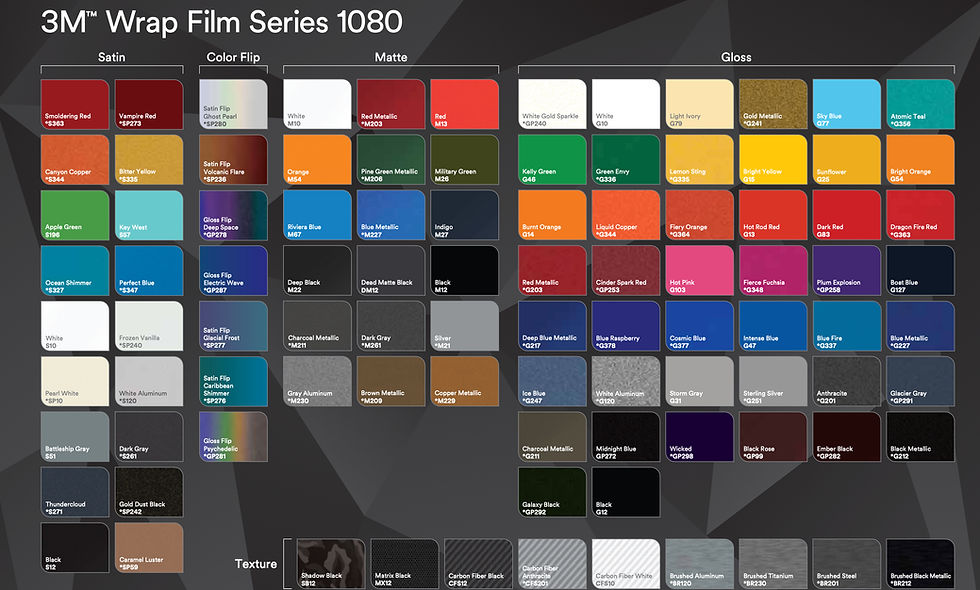The width and height of the screenshot is (980, 590).
Task: Choose the Gold Metallic G241 swatch
Action: 773,104
